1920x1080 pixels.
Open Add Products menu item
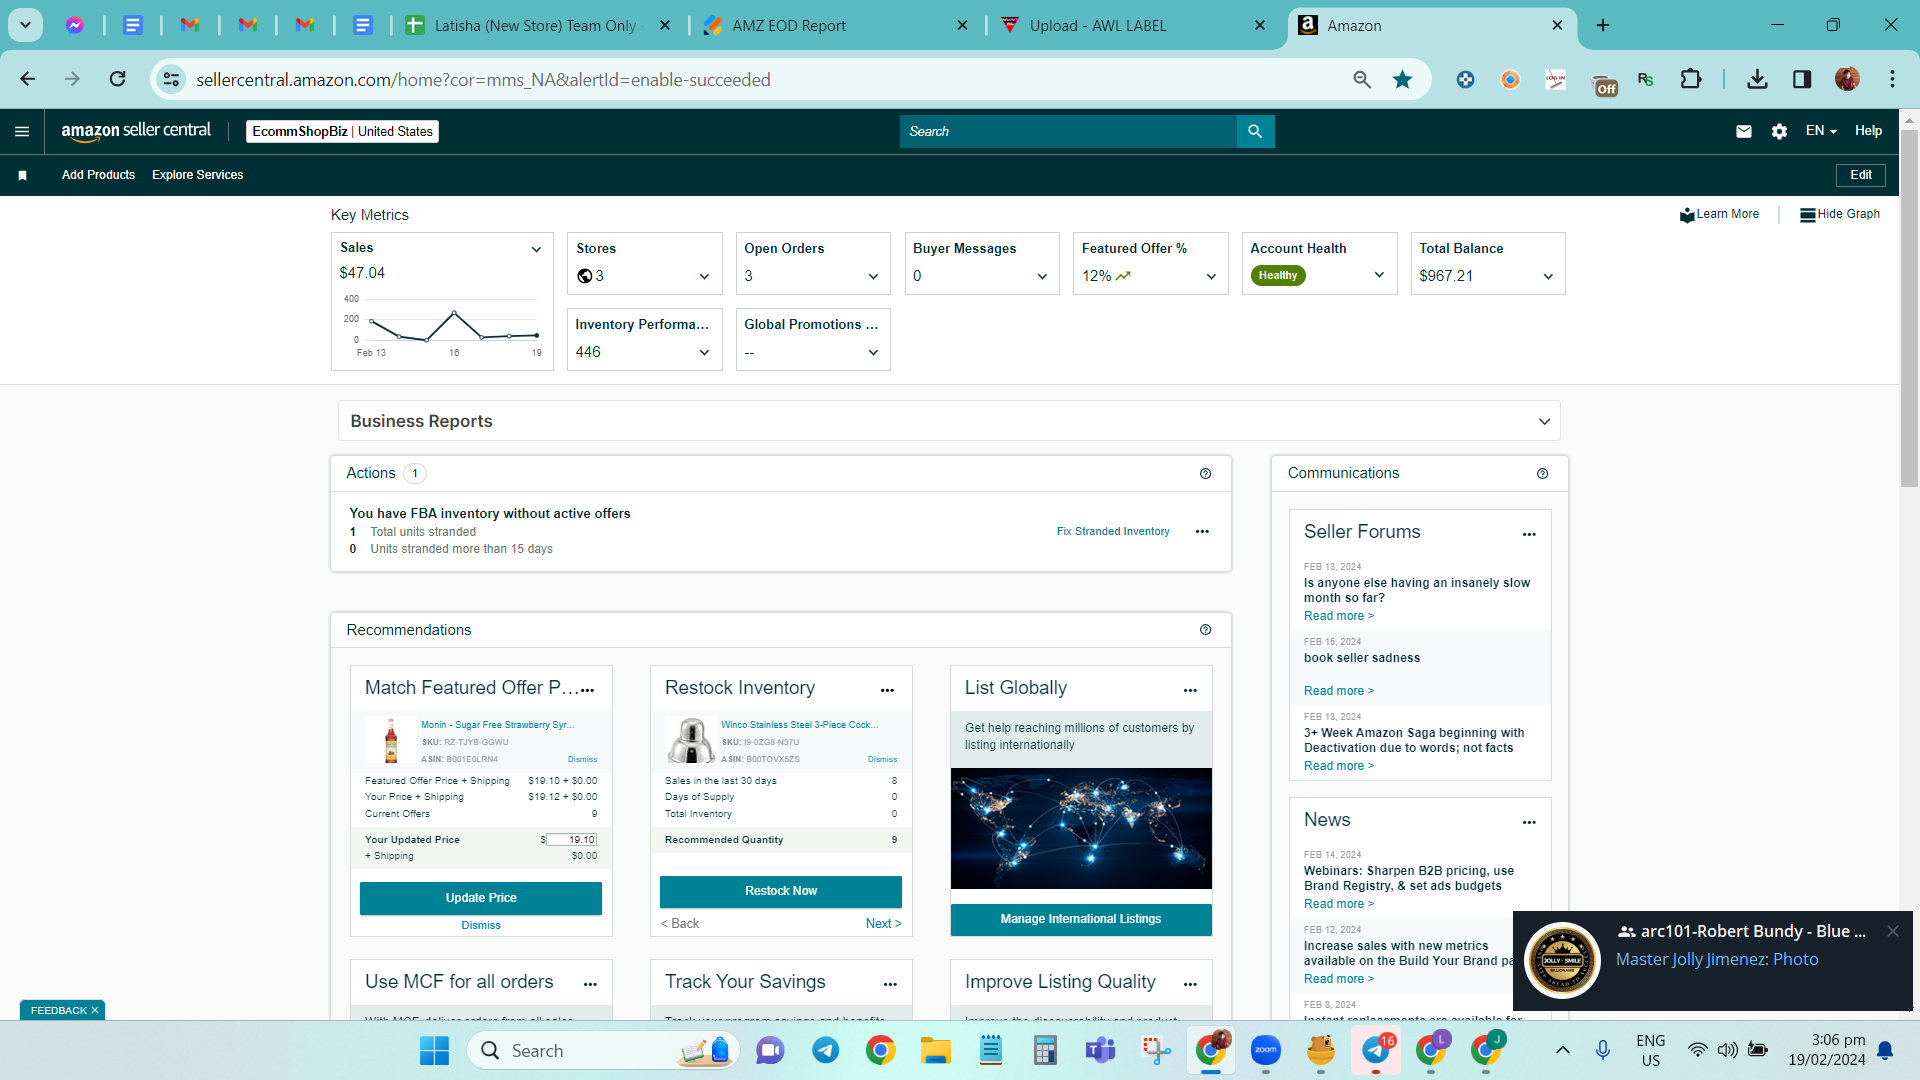pos(98,175)
